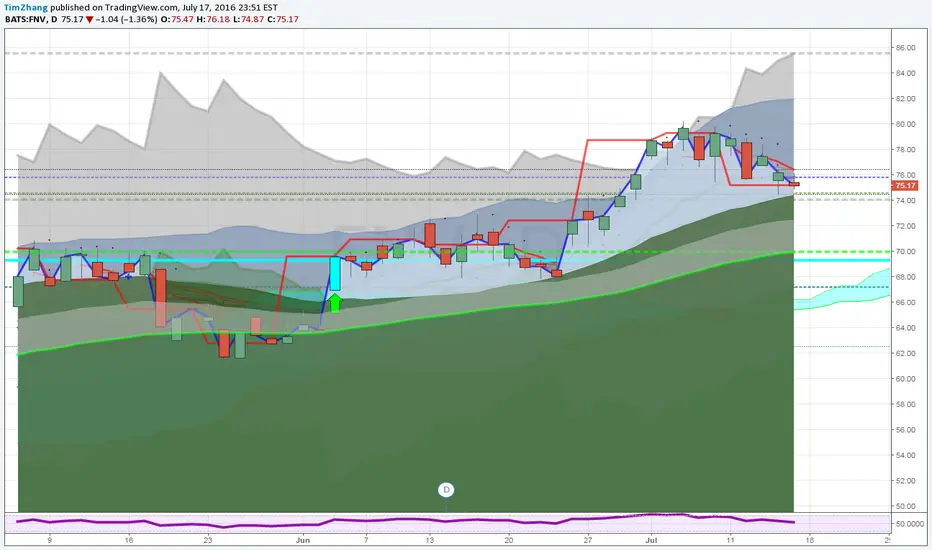
Task: Select the BATS:FNV symbol label
Action: [26, 19]
